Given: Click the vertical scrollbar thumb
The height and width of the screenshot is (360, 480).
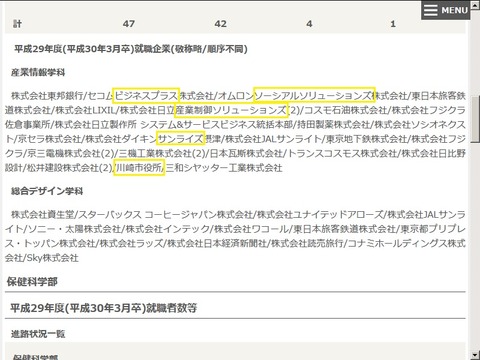Looking at the screenshot, I should (x=475, y=120).
